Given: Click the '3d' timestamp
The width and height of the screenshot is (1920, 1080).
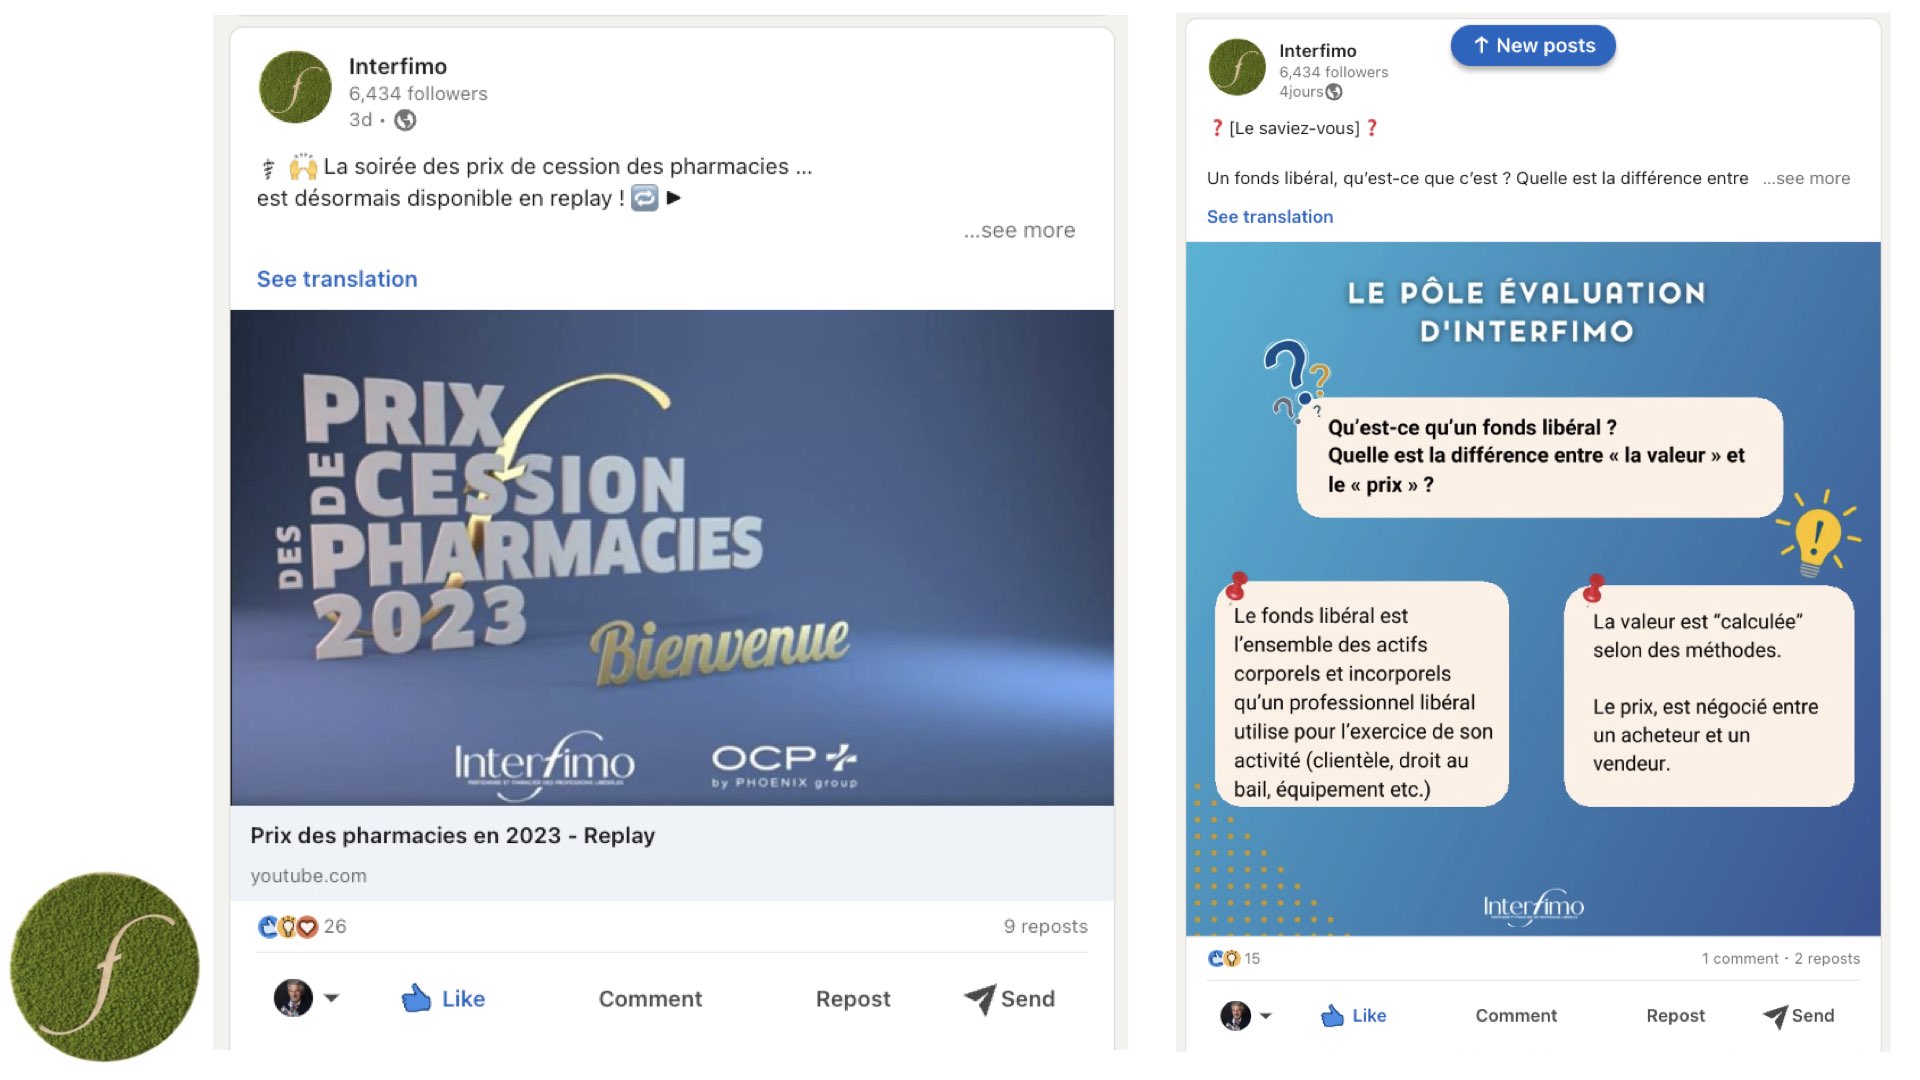Looking at the screenshot, I should pyautogui.click(x=360, y=120).
